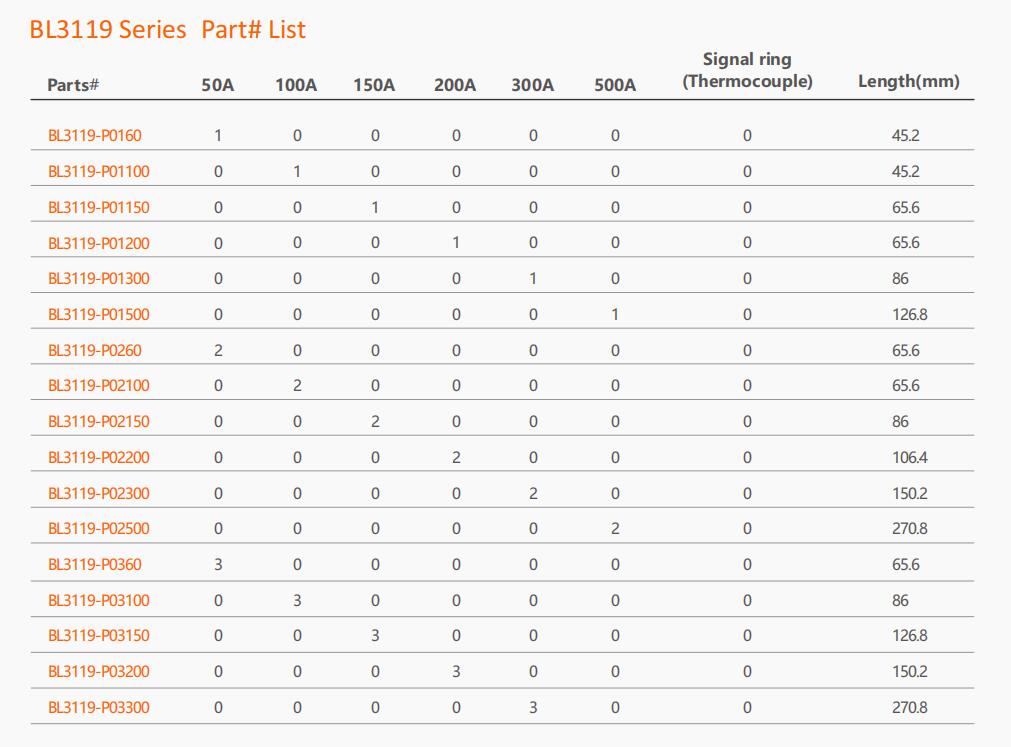This screenshot has width=1011, height=747.
Task: Select part BL3119-P03150
Action: pos(99,636)
